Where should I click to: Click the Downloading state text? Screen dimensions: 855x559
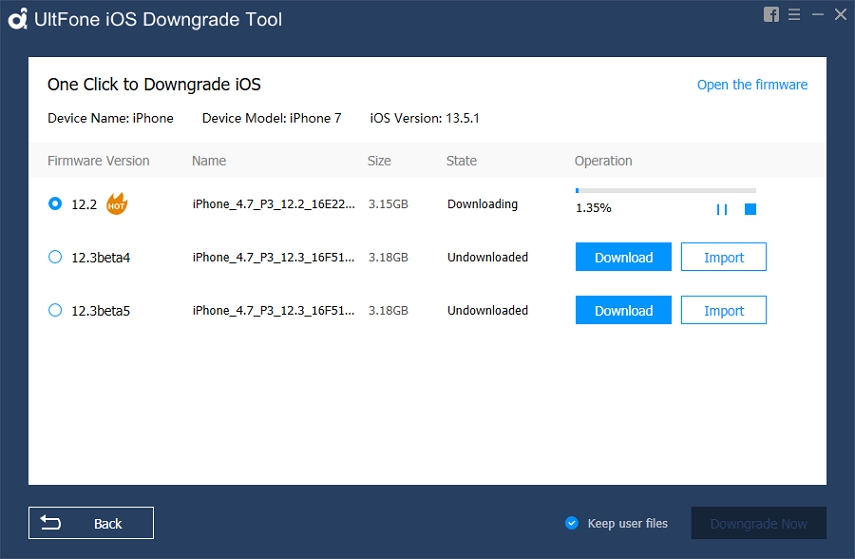483,204
